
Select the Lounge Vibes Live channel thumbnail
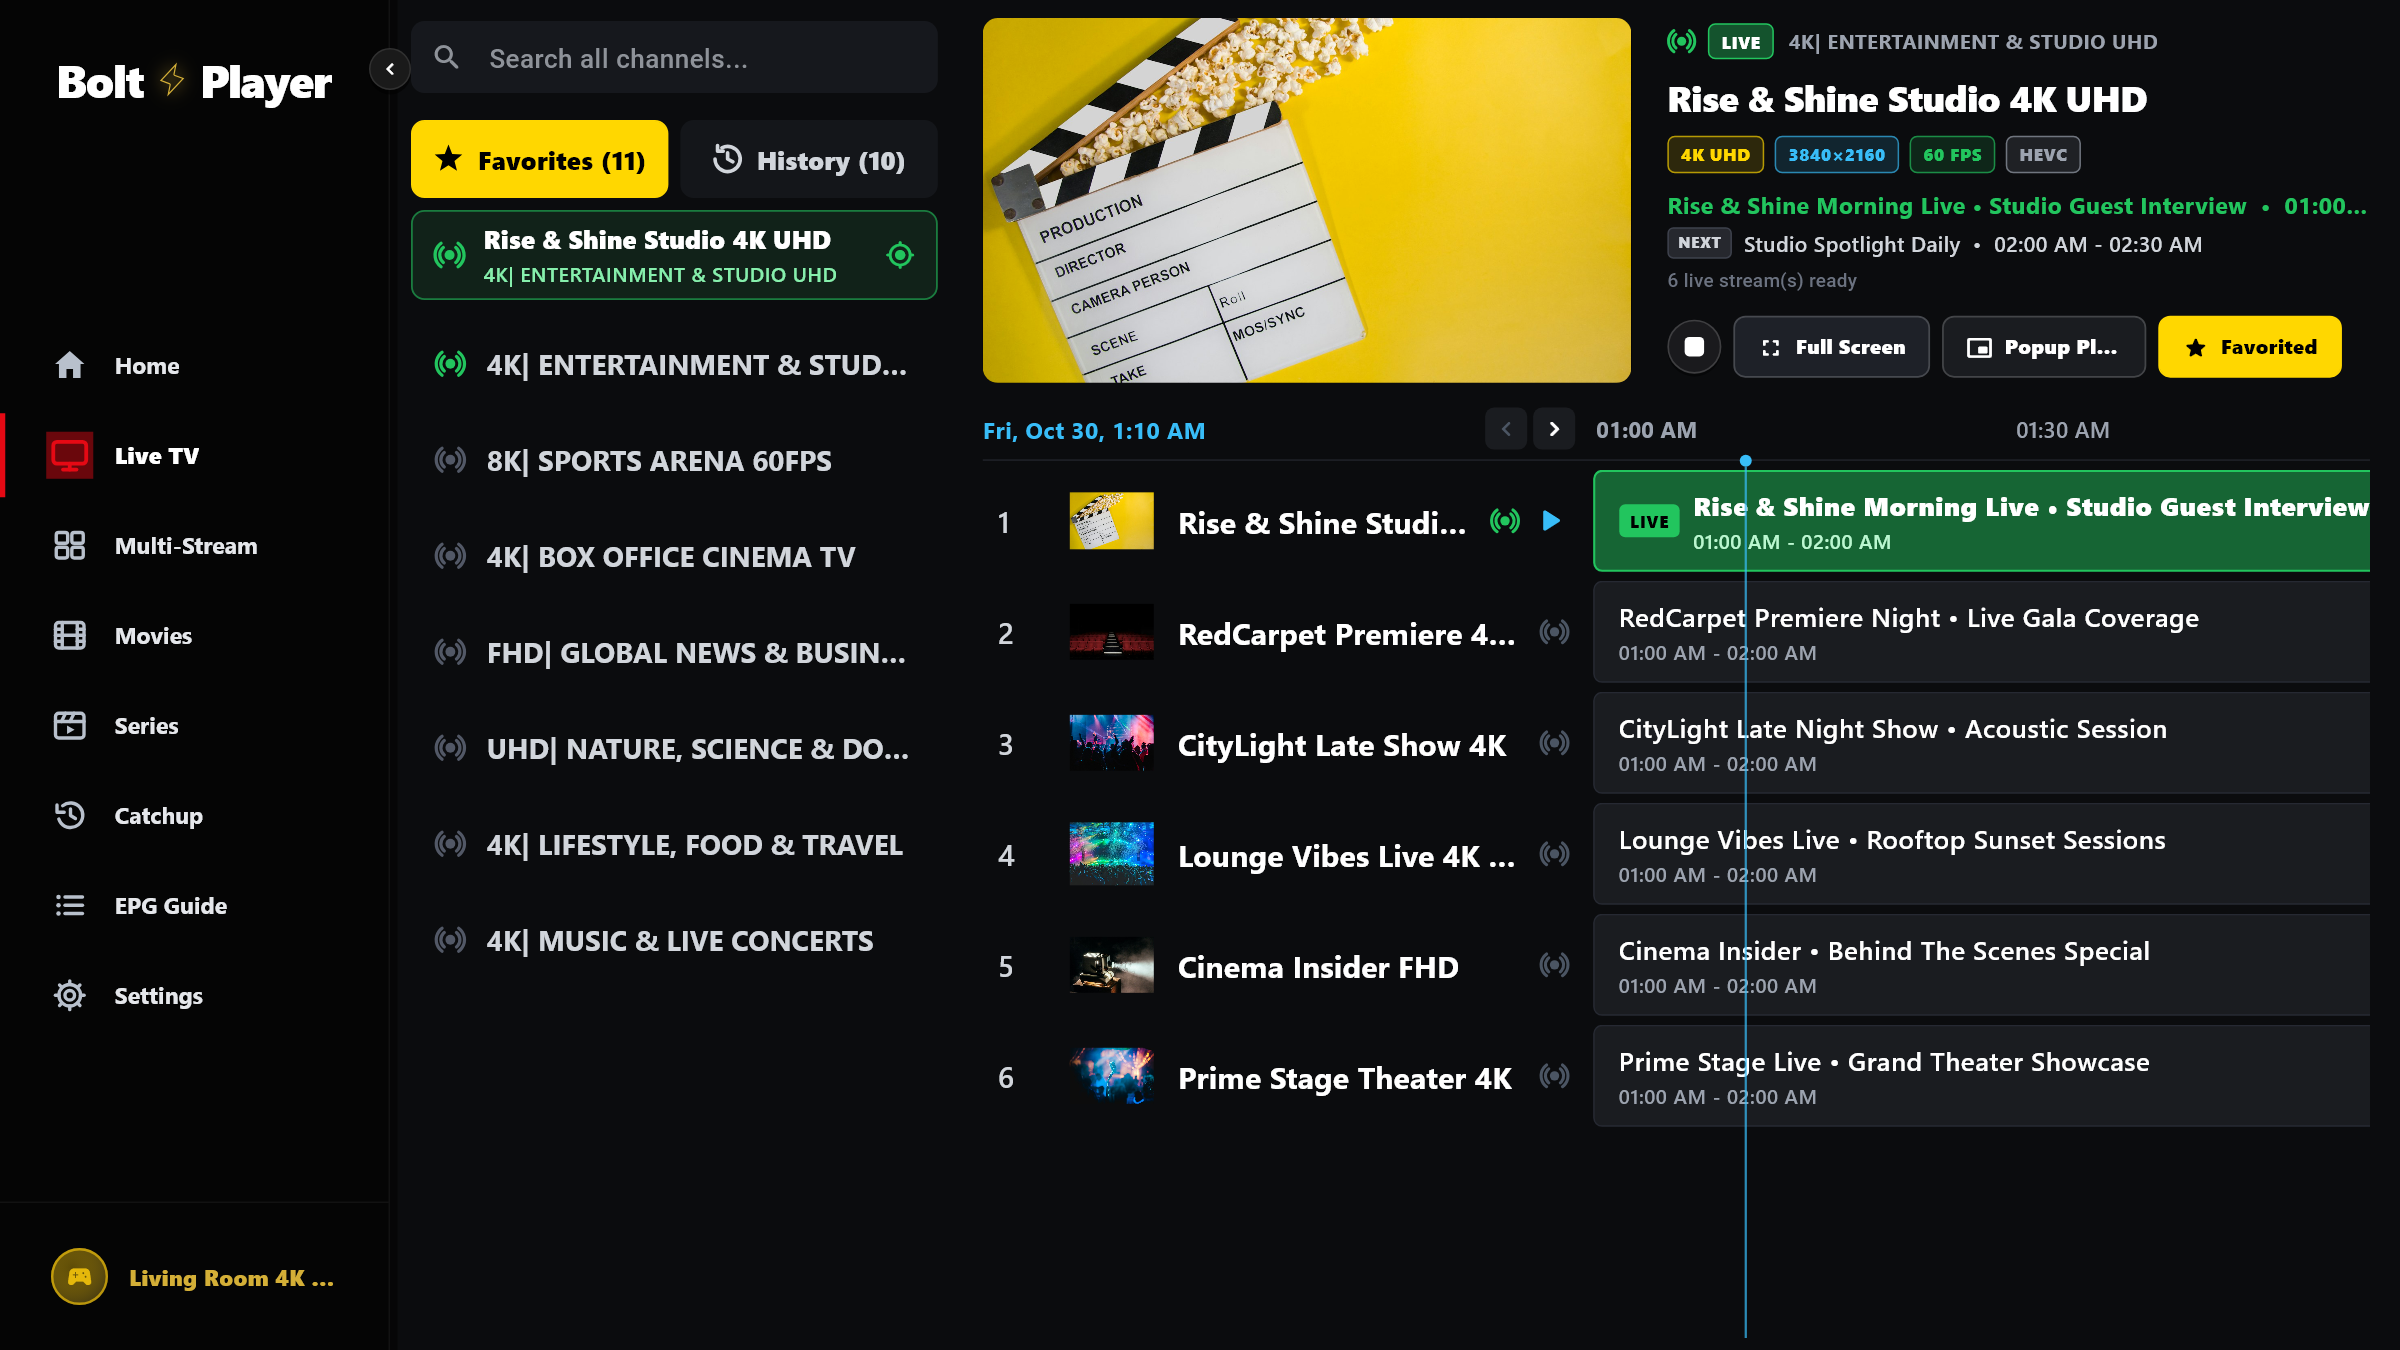[1111, 854]
